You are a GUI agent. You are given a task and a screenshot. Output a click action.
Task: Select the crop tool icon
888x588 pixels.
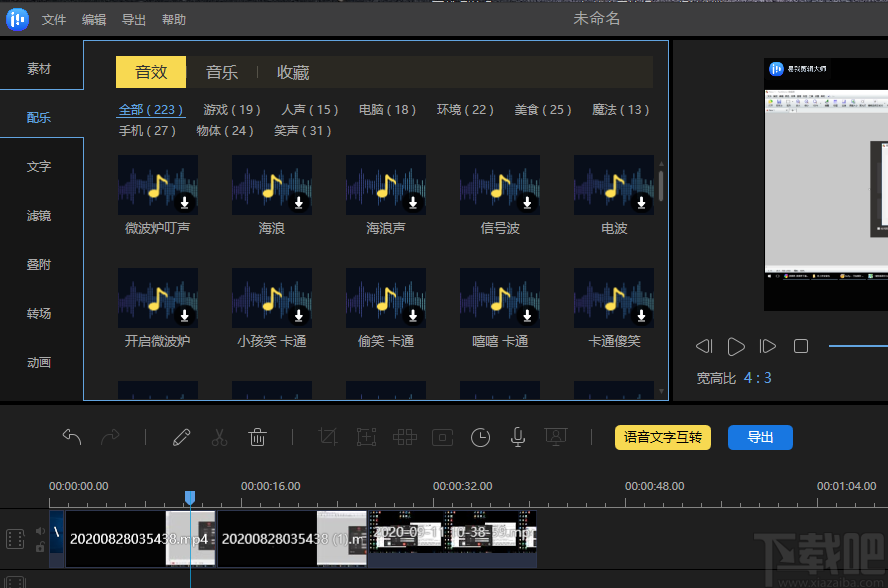(328, 437)
